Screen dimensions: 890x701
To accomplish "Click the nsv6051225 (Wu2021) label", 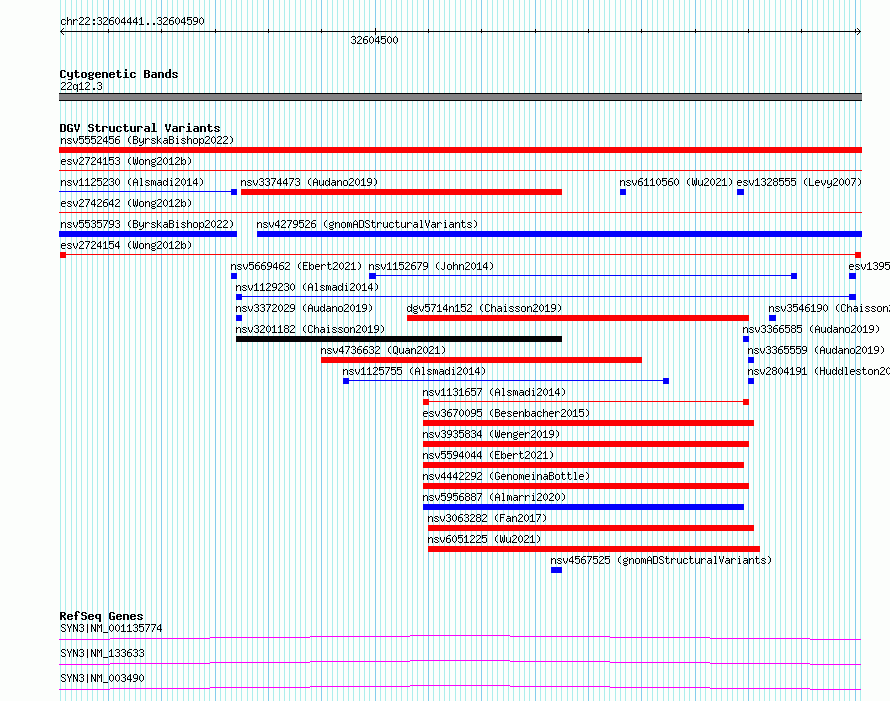I will 484,539.
